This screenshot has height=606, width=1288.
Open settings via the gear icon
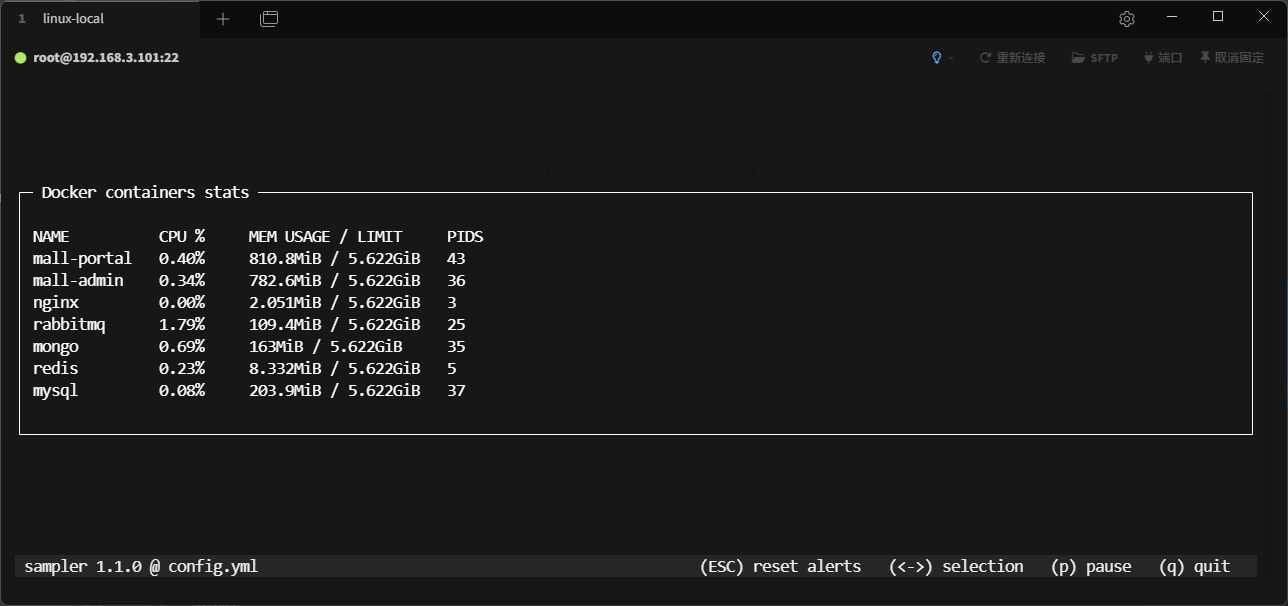pyautogui.click(x=1127, y=19)
